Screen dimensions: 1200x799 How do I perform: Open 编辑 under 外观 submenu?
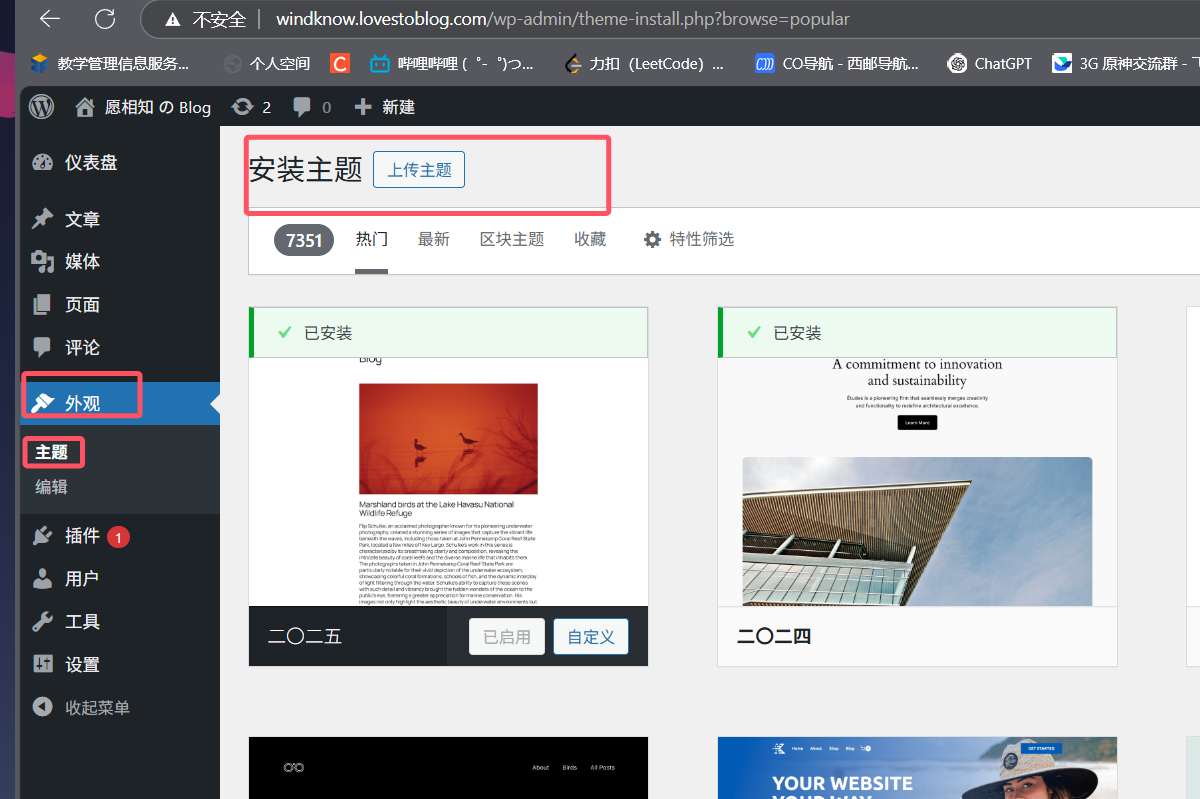[52, 487]
